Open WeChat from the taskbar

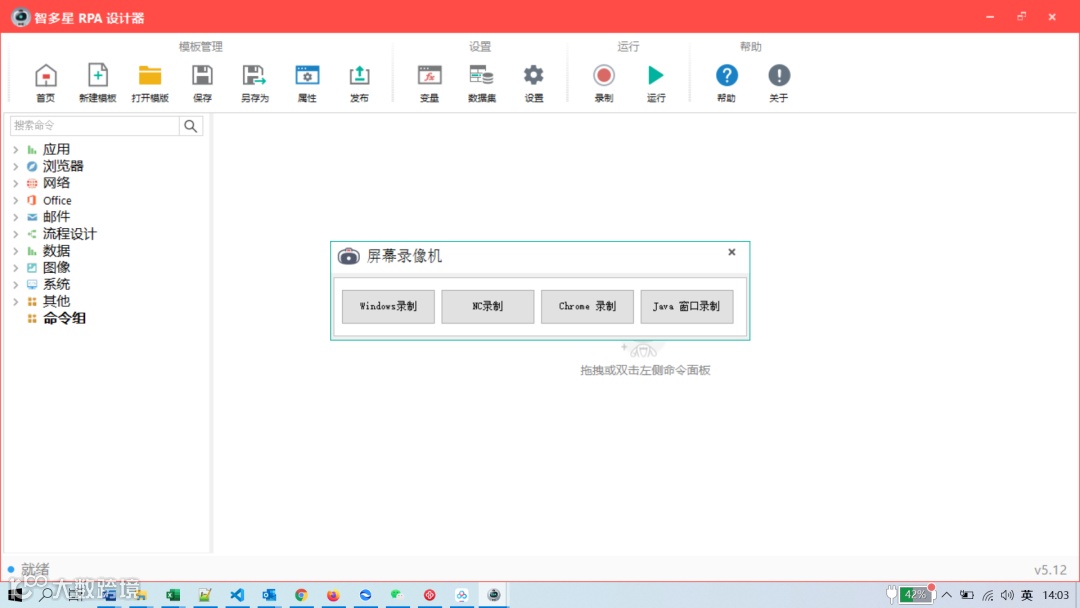click(397, 595)
